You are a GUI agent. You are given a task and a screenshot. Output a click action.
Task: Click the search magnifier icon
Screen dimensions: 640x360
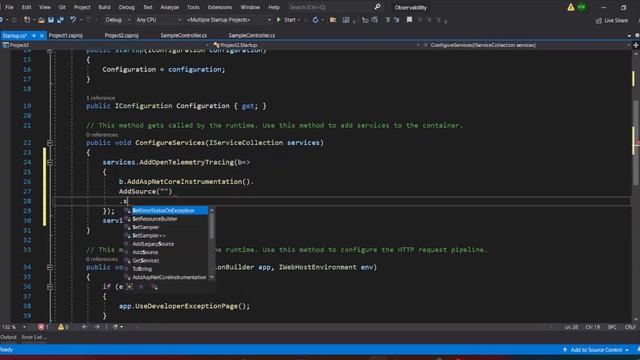point(377,7)
